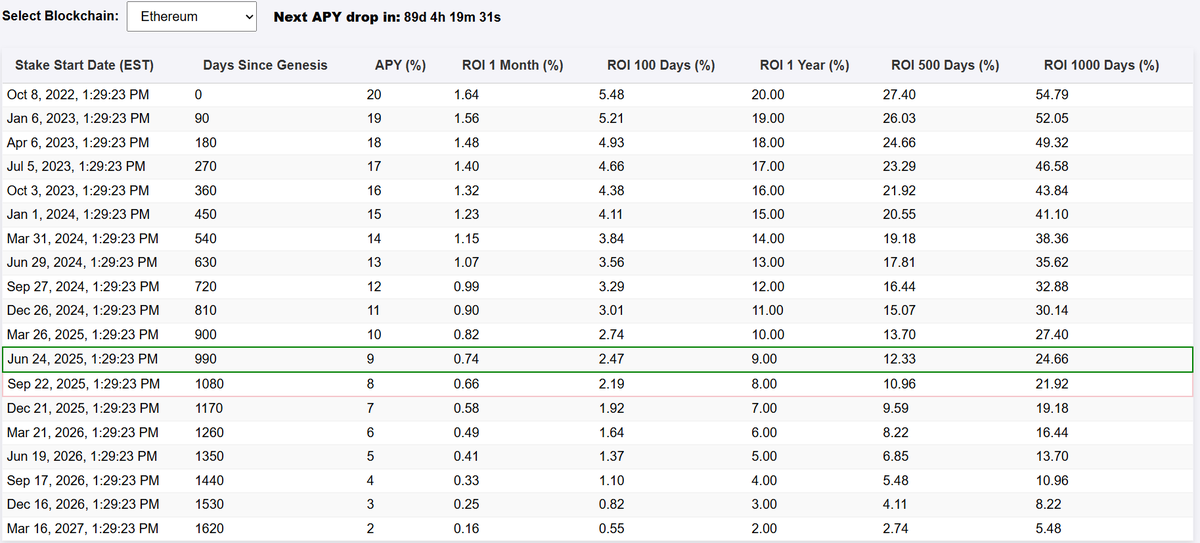Select the Jul 5, 2023 stake date cell

76,166
